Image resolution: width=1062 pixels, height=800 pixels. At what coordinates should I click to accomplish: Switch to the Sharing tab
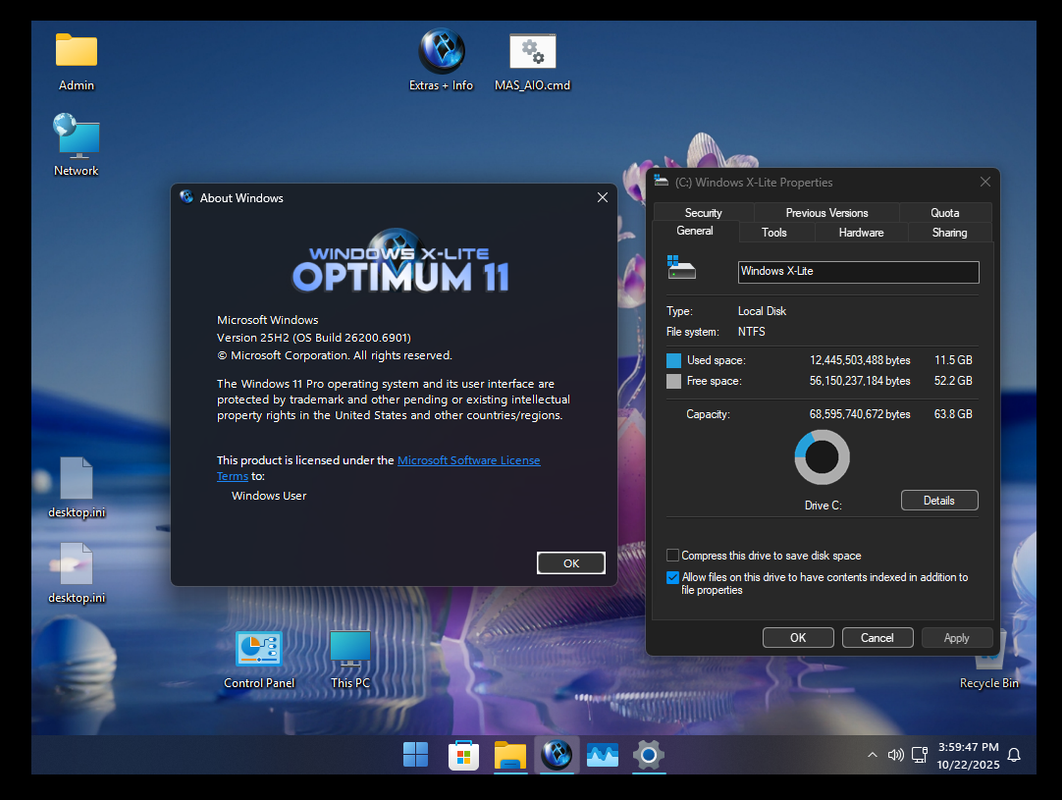(x=949, y=232)
